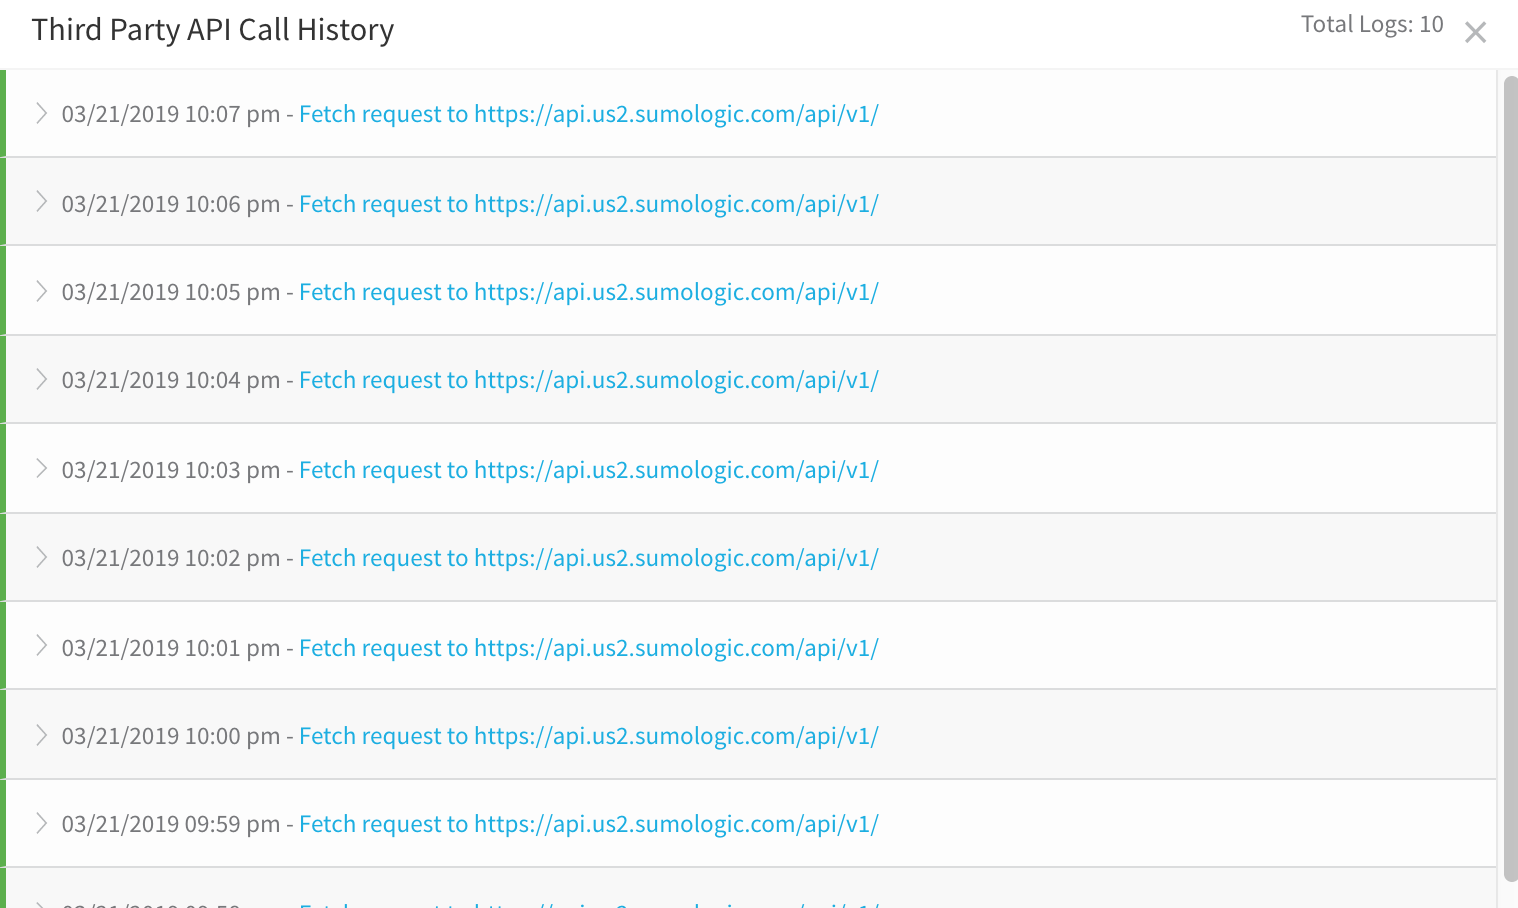The image size is (1518, 908).
Task: Open the 10:01 pm Fetch request link
Action: pos(589,648)
